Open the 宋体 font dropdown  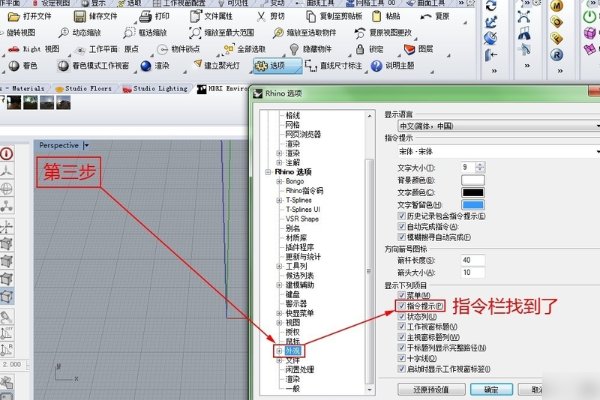[499, 152]
